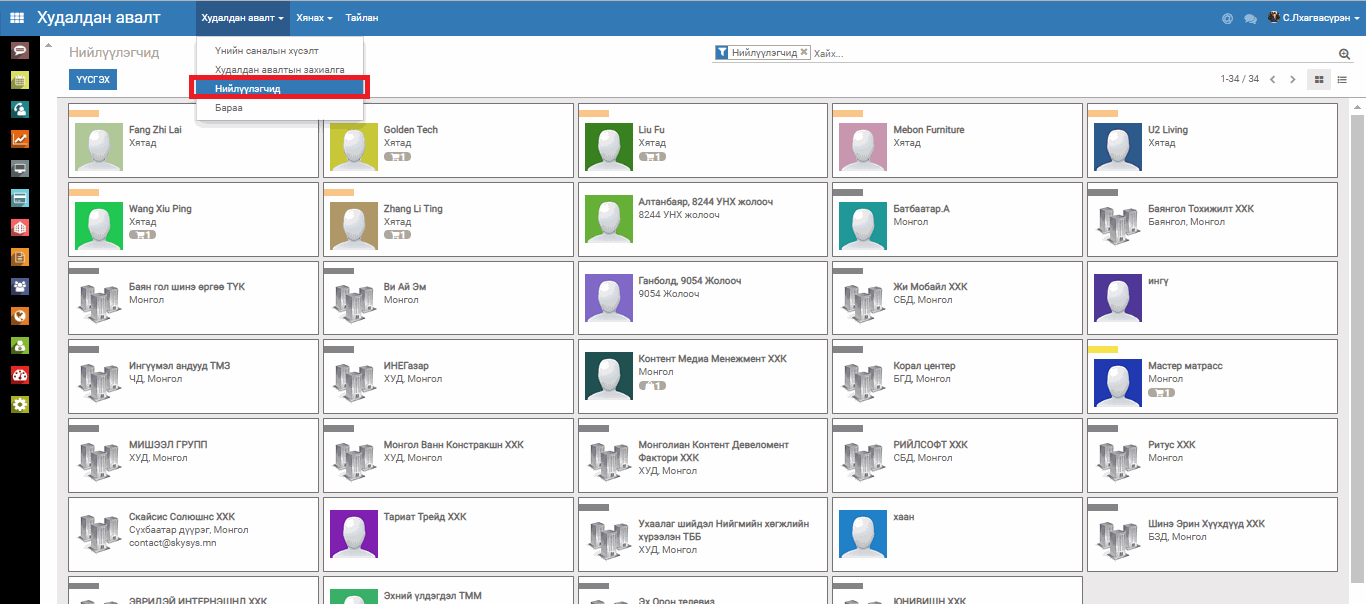This screenshot has width=1366, height=604.
Task: Open the apps grid menu icon
Action: [17, 18]
